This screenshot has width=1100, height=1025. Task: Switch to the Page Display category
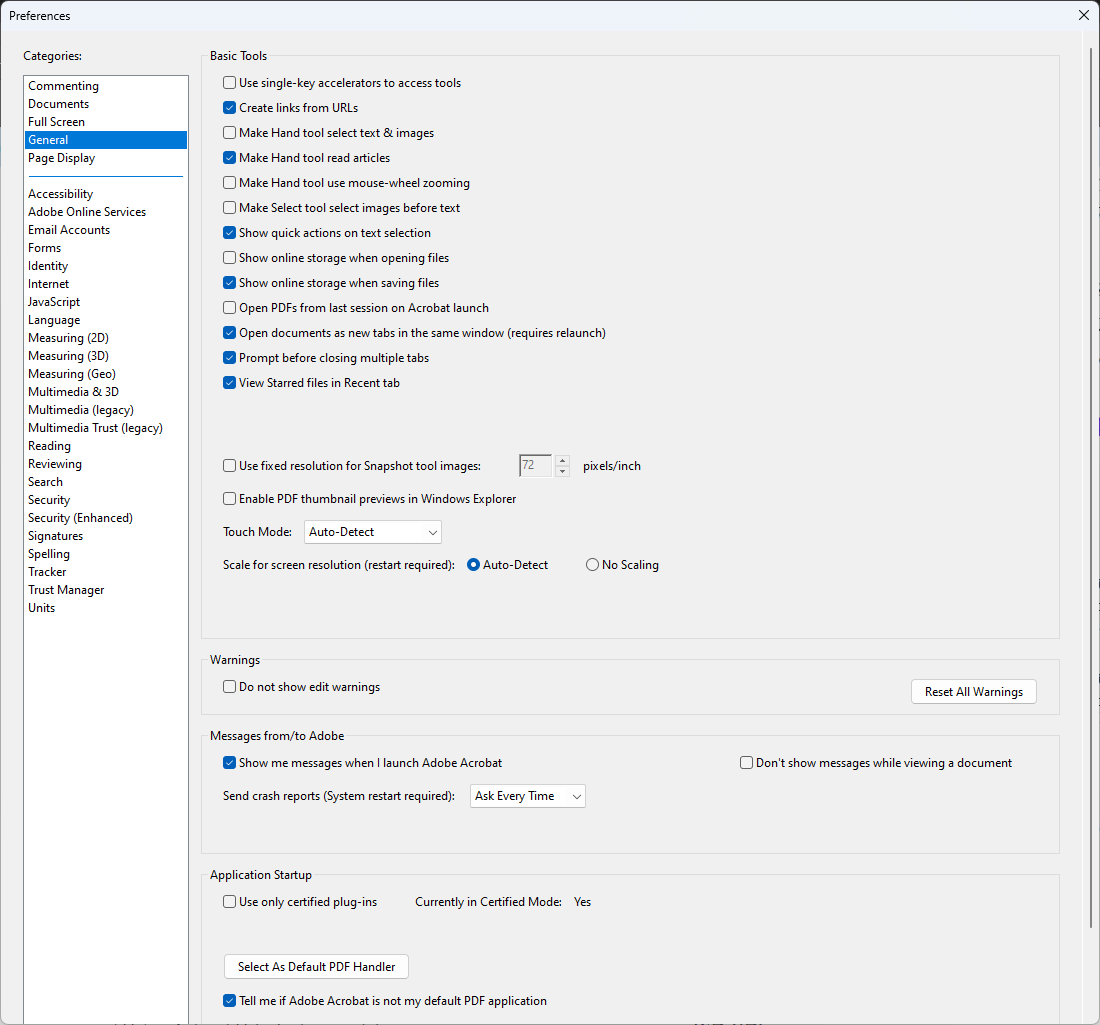[x=61, y=157]
